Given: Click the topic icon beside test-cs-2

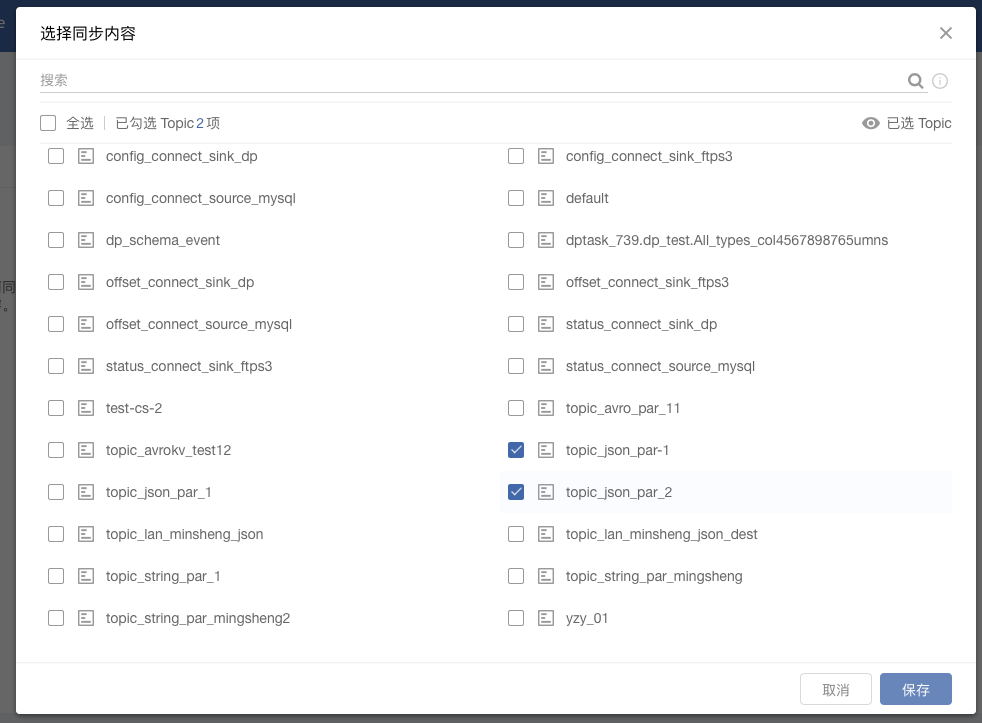Looking at the screenshot, I should pos(86,408).
